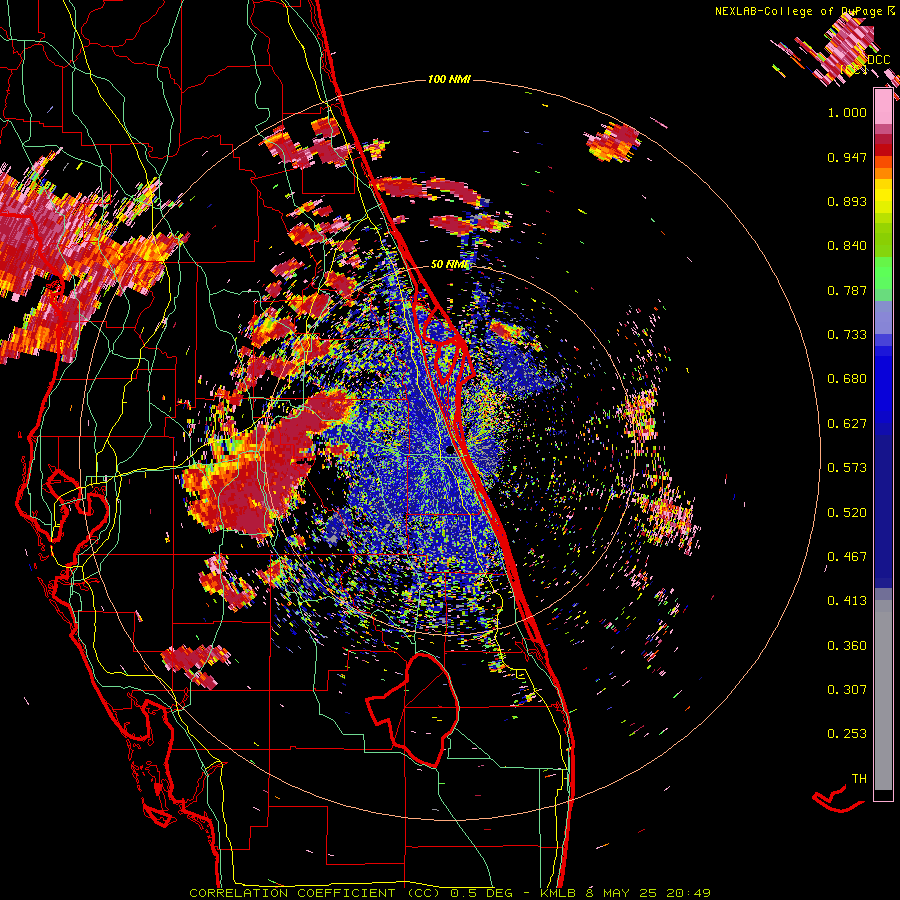Click the 0.360 scale value
The width and height of the screenshot is (900, 900).
click(847, 646)
